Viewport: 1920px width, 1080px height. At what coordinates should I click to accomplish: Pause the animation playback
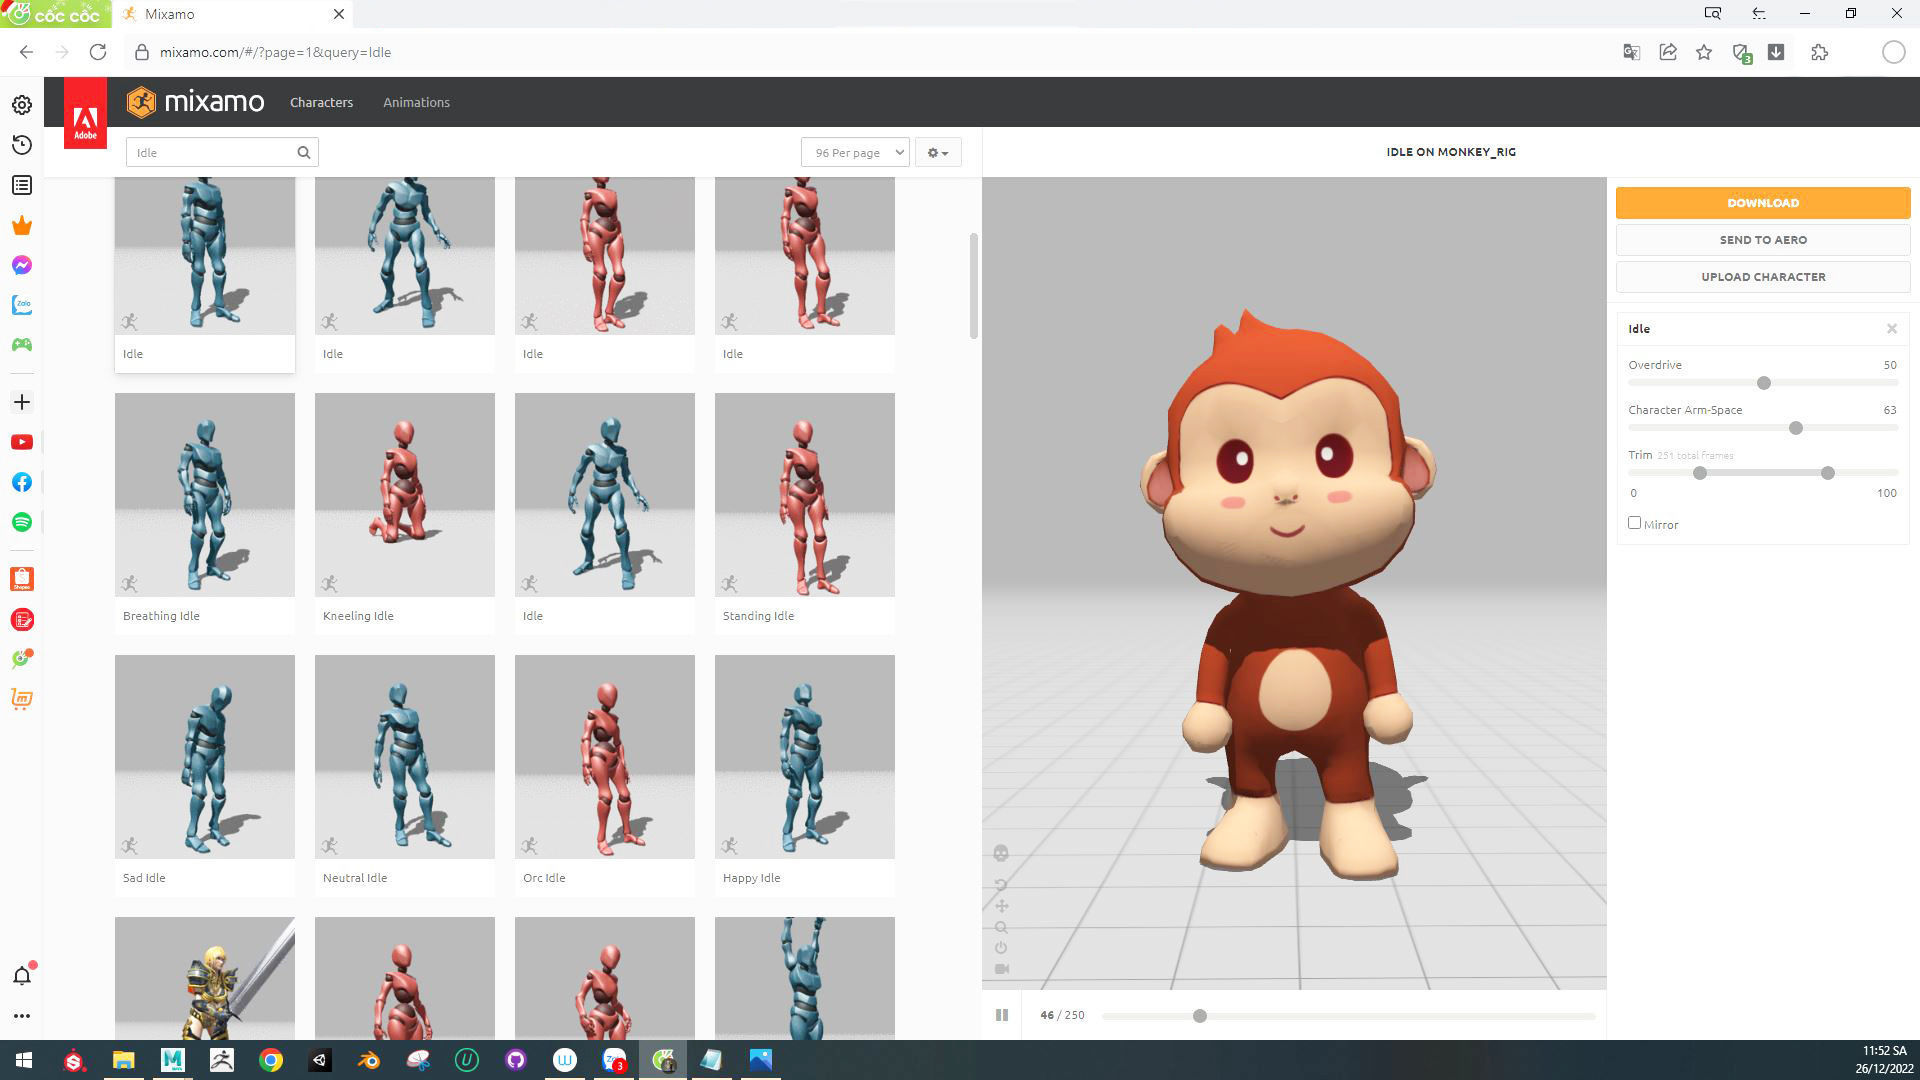[1001, 1015]
